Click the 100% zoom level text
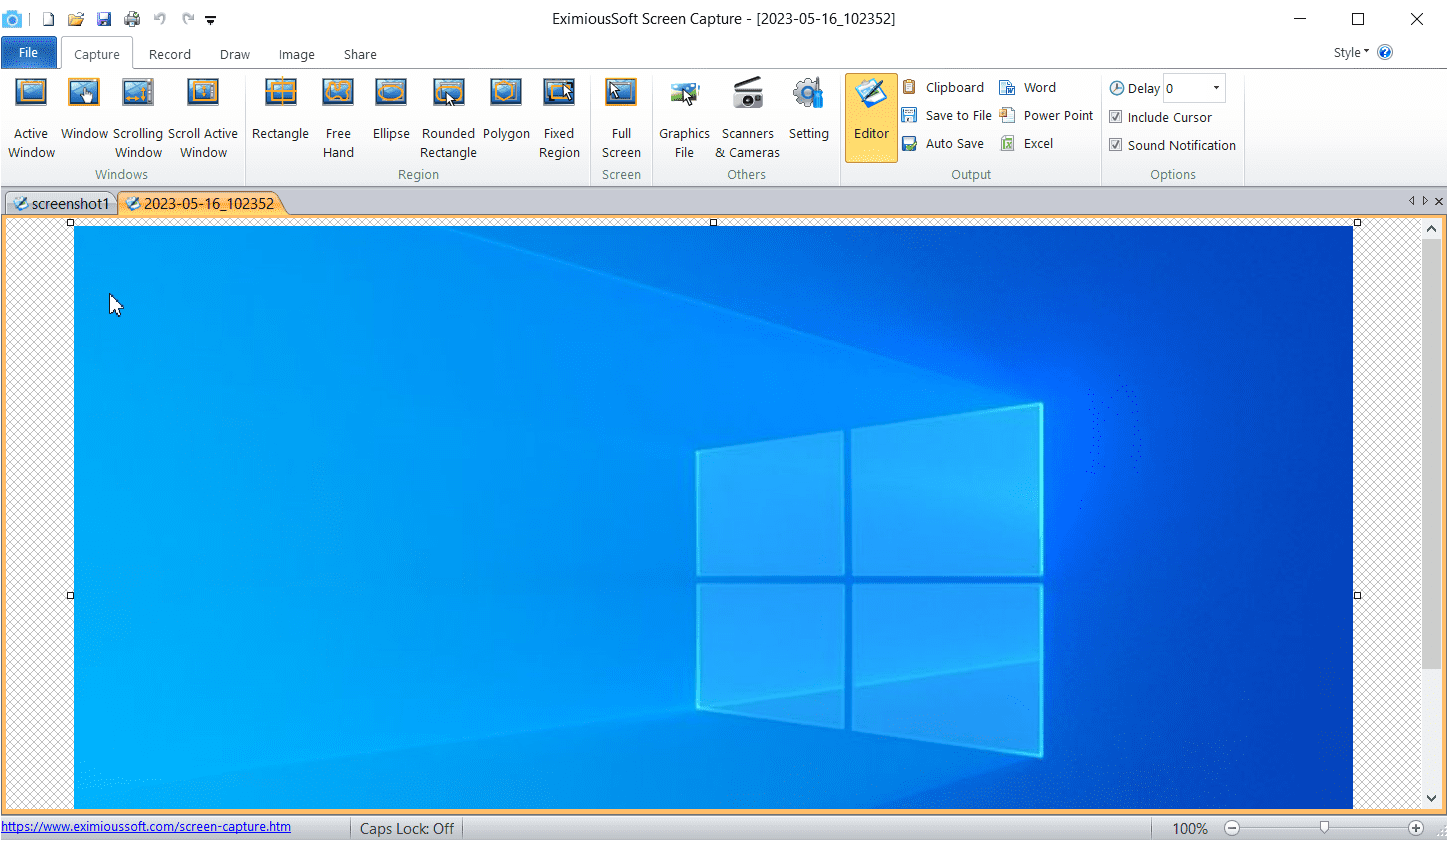Viewport: 1448px width, 841px height. tap(1190, 829)
